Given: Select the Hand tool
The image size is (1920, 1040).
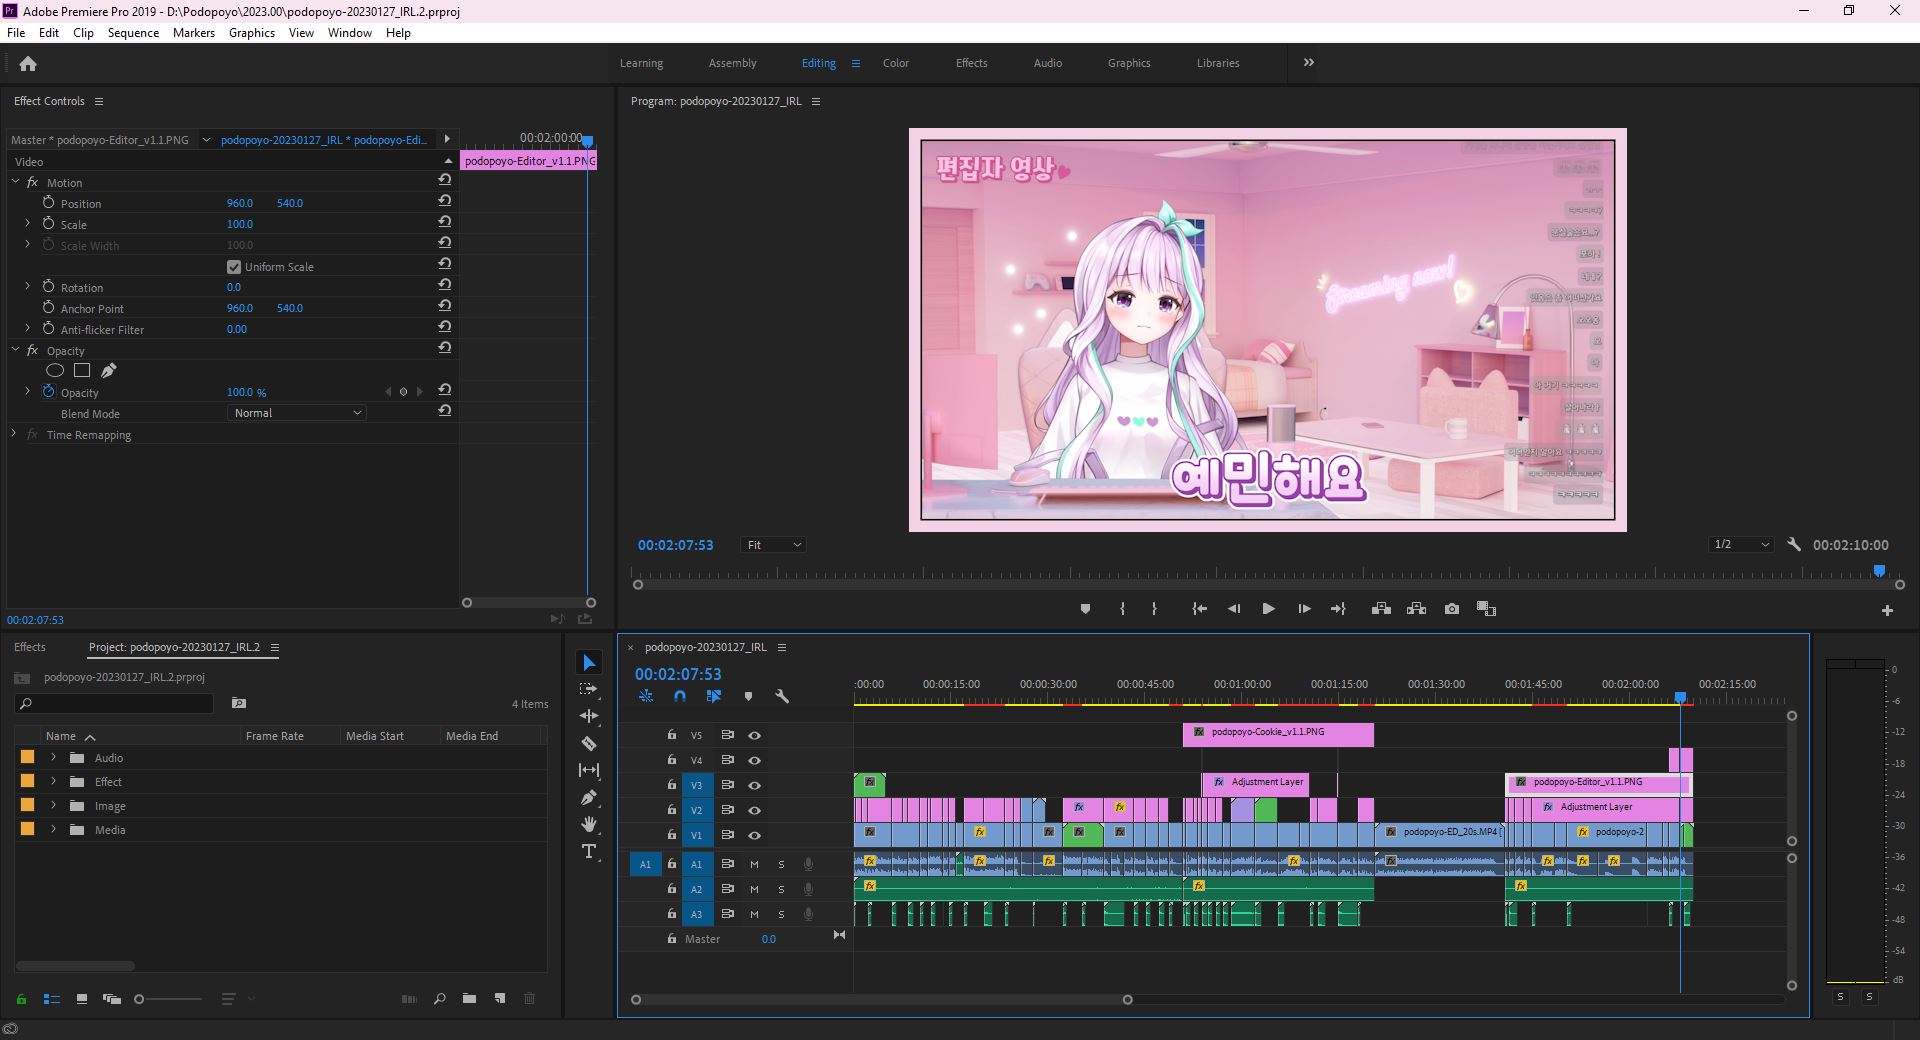Looking at the screenshot, I should [x=589, y=824].
